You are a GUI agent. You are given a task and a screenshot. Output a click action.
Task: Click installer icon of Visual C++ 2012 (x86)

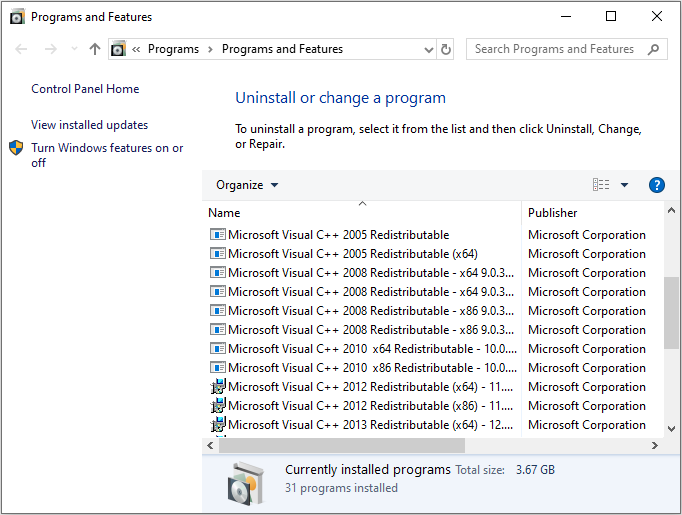click(217, 405)
